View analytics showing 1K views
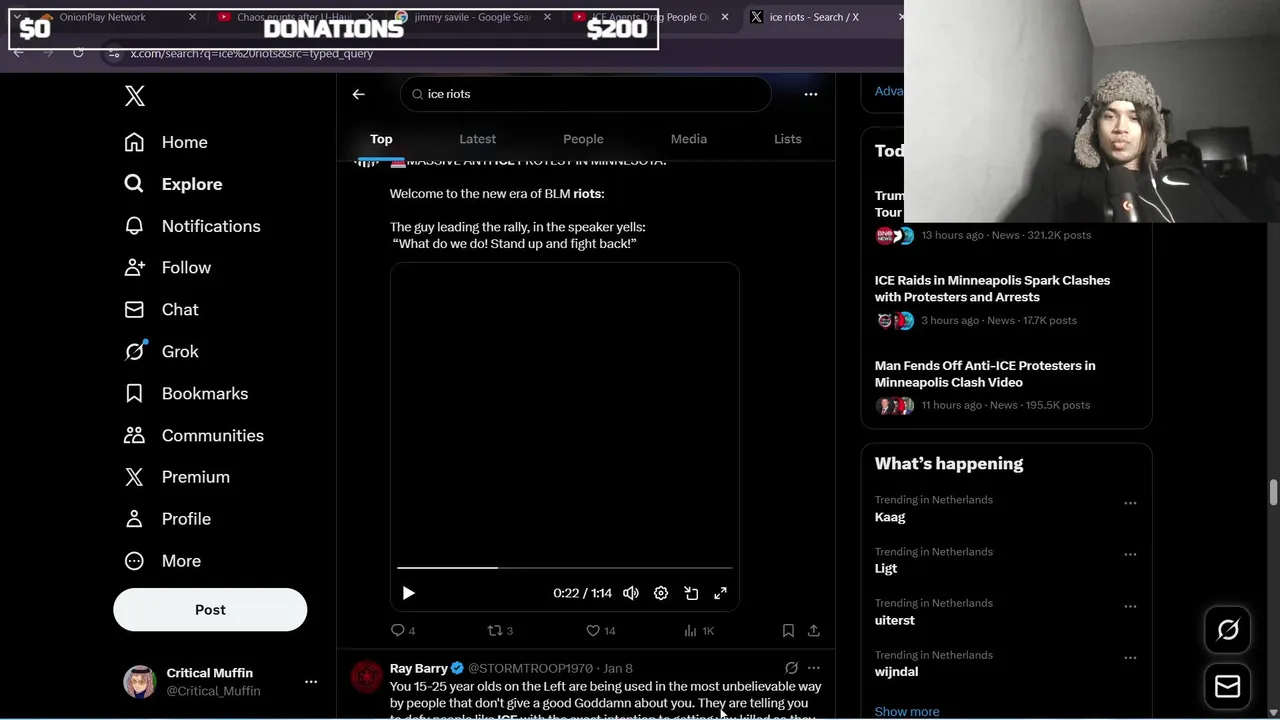The height and width of the screenshot is (720, 1280). (699, 631)
